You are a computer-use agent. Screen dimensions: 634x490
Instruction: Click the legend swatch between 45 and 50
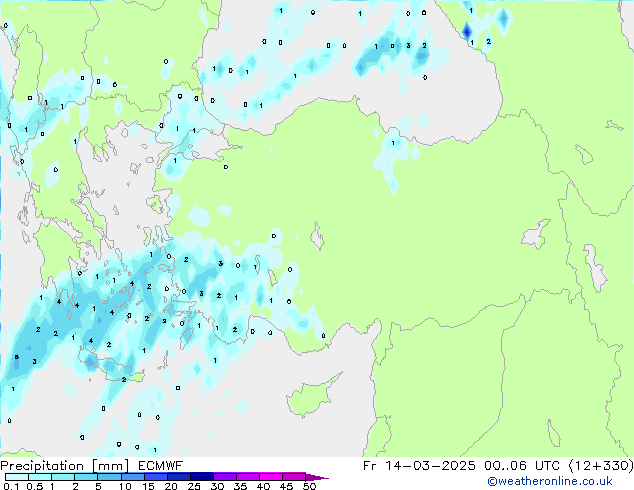pos(294,477)
